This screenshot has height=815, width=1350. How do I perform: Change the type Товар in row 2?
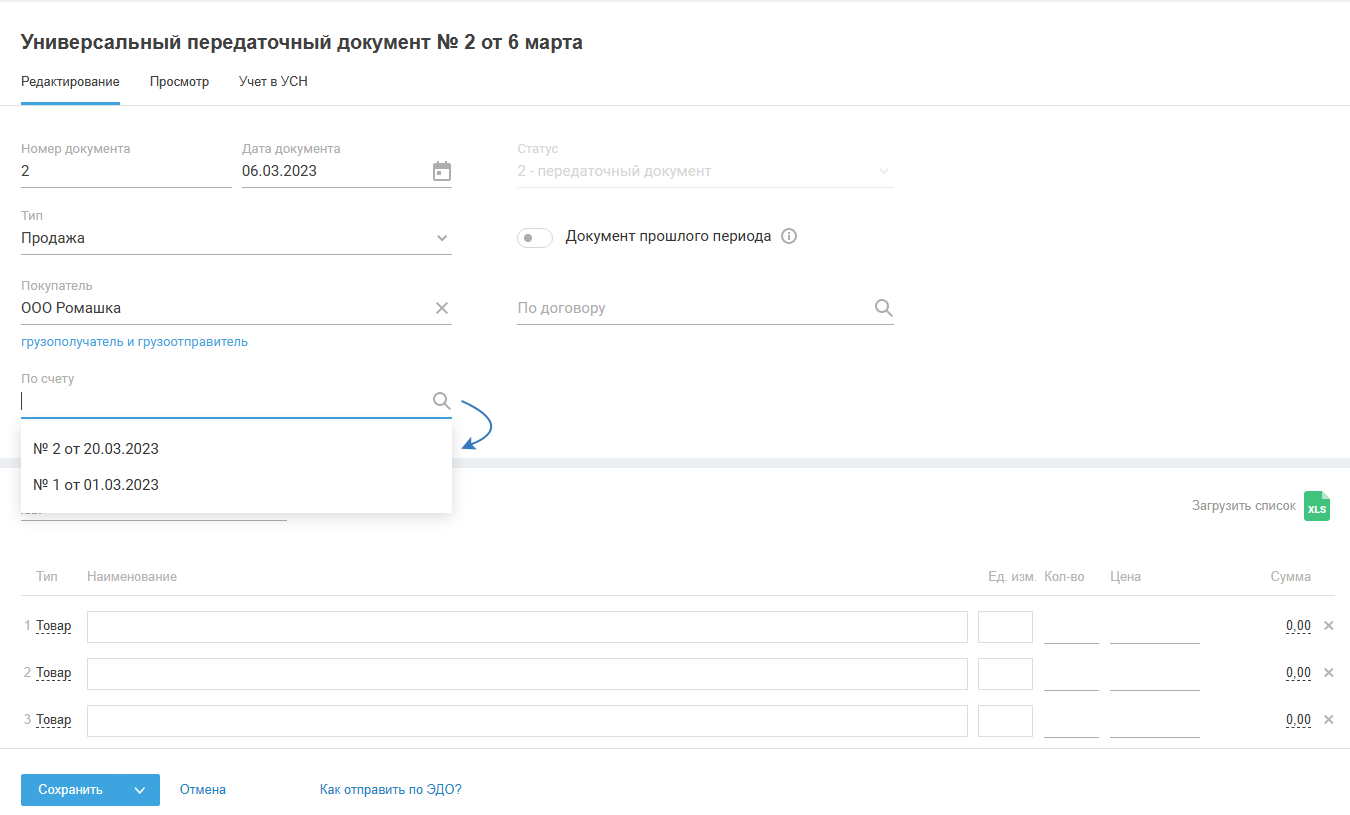point(54,673)
